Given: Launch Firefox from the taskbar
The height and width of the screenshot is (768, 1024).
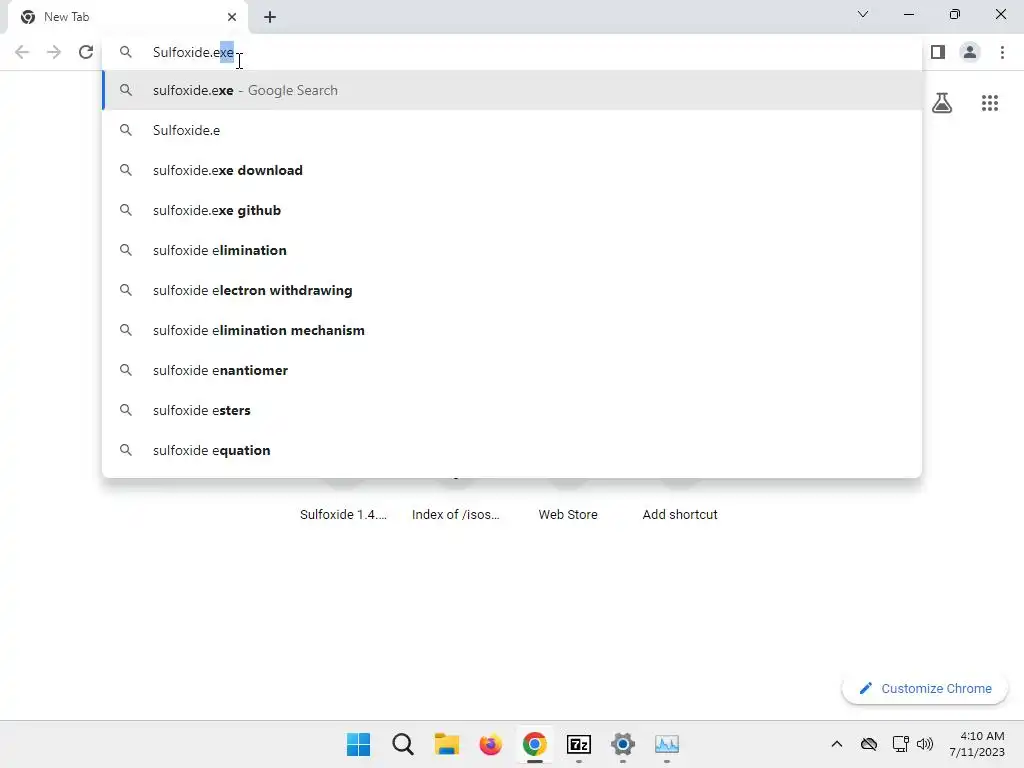Looking at the screenshot, I should pyautogui.click(x=490, y=744).
